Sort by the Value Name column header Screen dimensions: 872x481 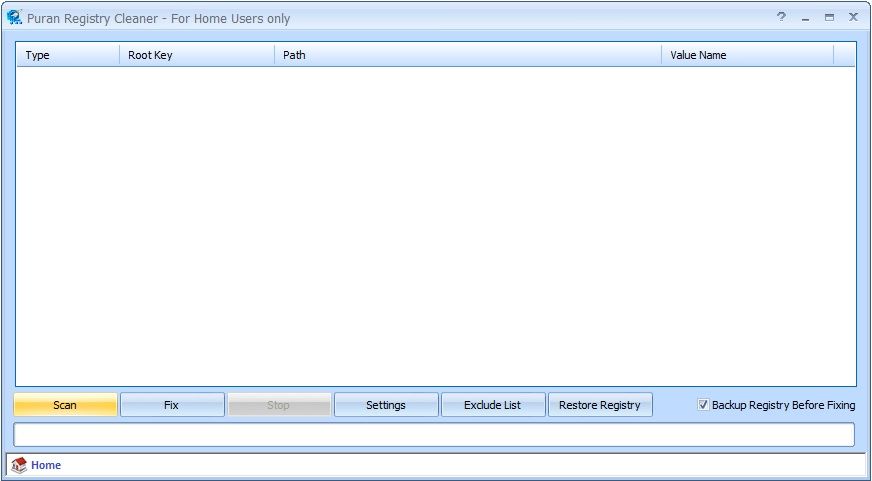click(747, 55)
